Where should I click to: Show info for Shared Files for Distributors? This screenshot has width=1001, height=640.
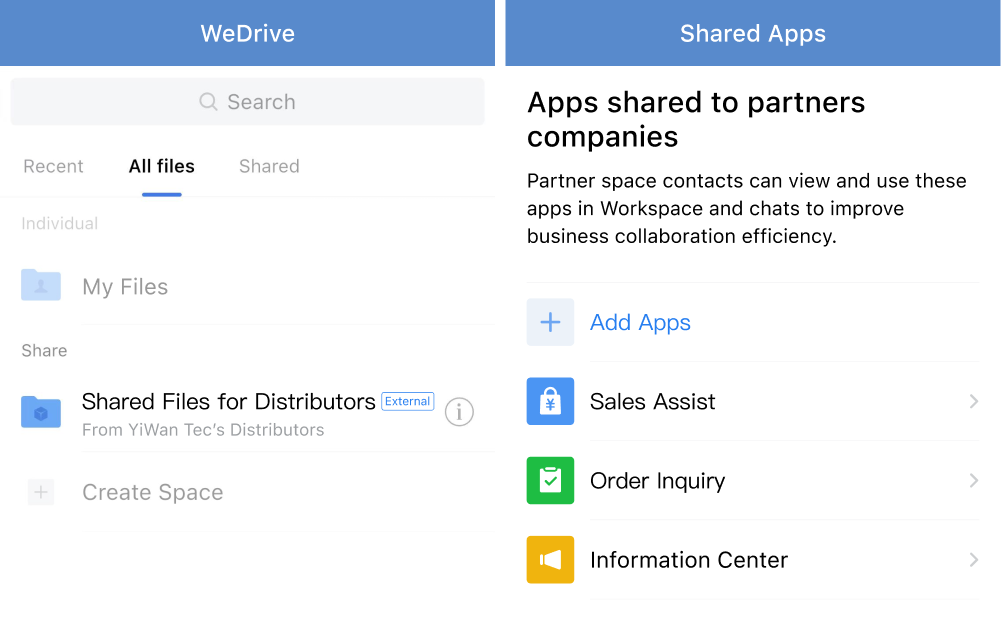tap(459, 412)
